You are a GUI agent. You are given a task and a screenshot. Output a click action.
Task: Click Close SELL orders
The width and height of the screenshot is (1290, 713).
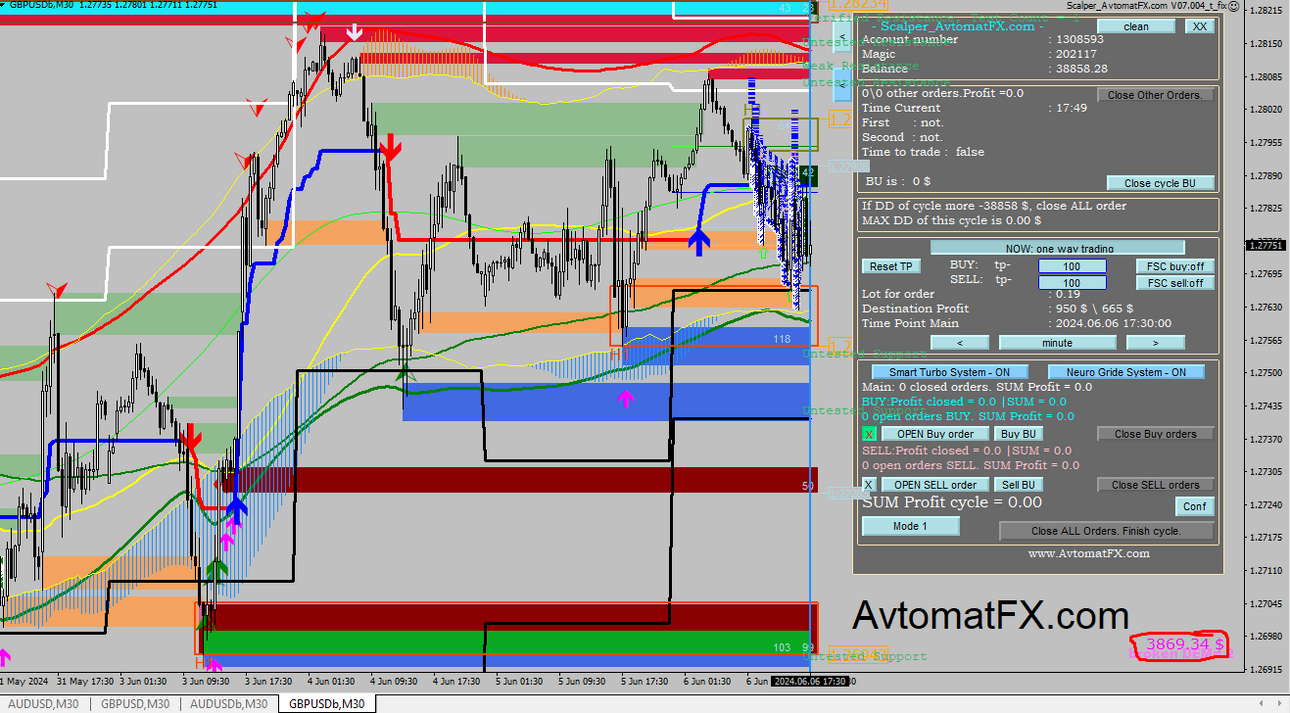pyautogui.click(x=1156, y=485)
